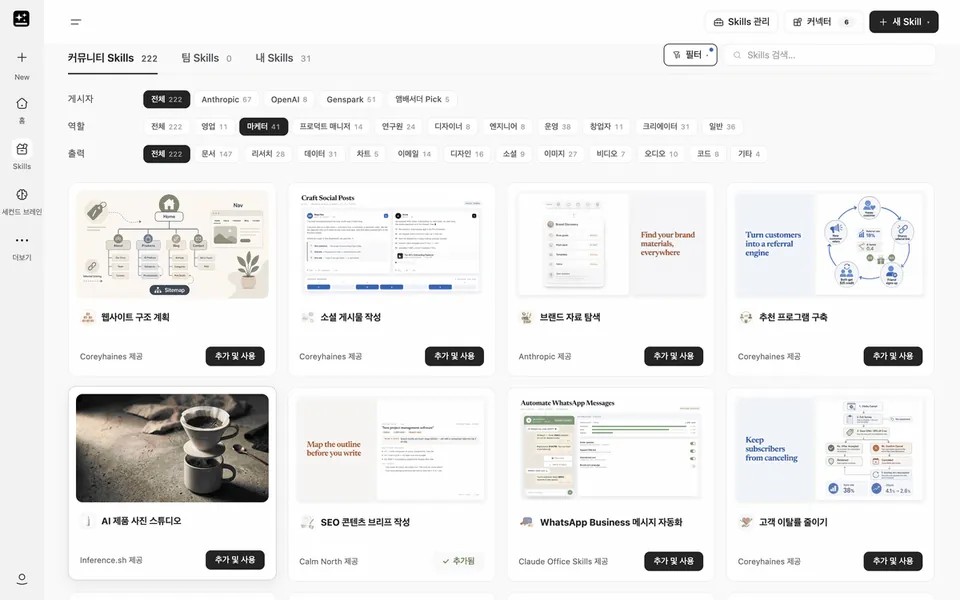Open the 세컨드 브레인 brain icon

(x=21, y=195)
